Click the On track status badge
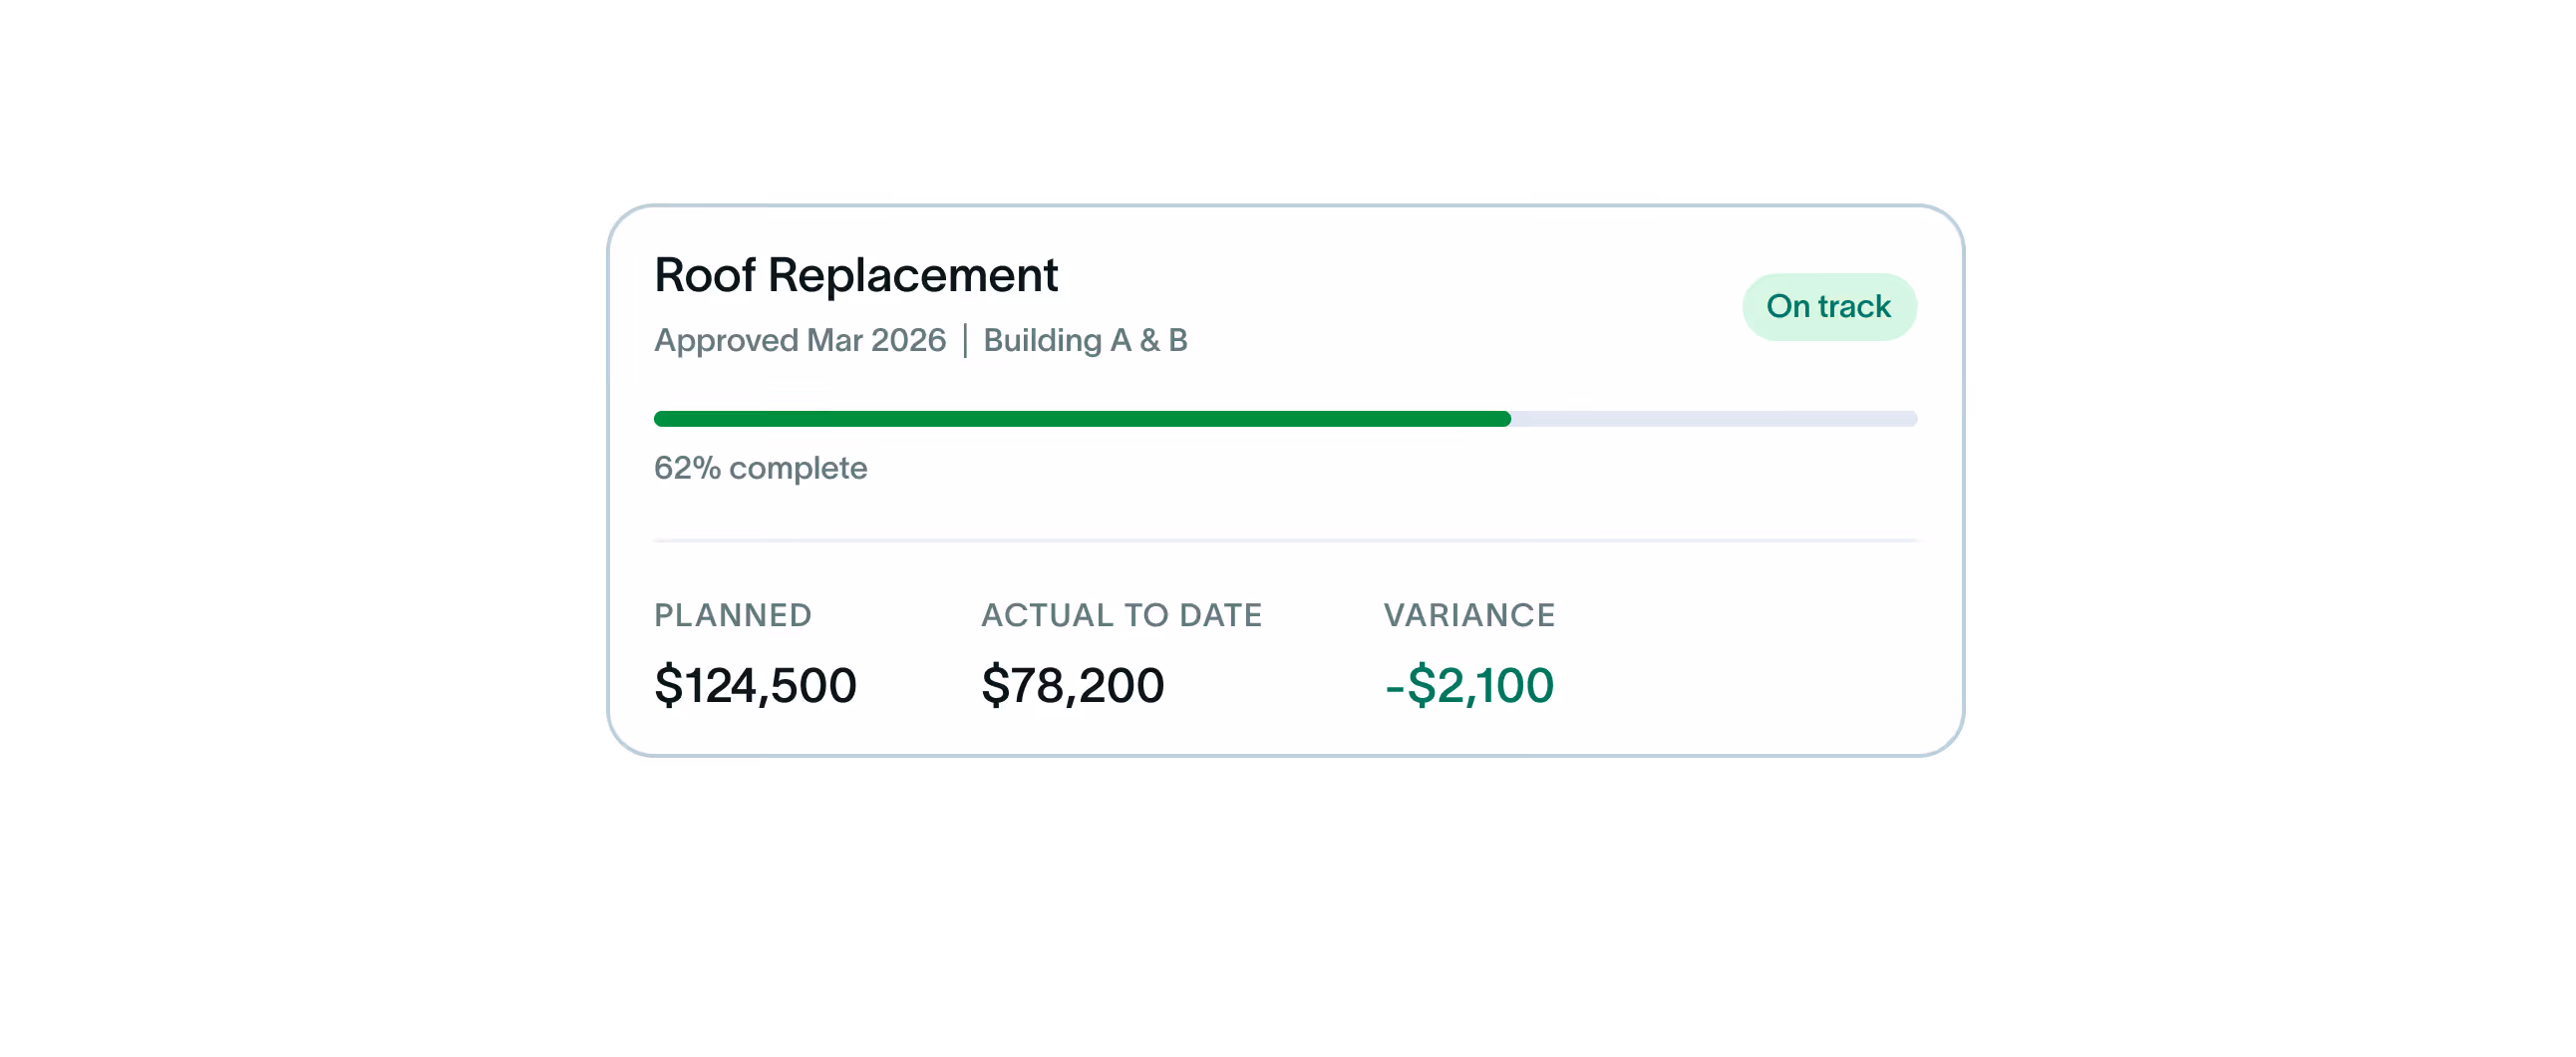Screen dimensions: 2576x1057 pyautogui.click(x=1828, y=306)
